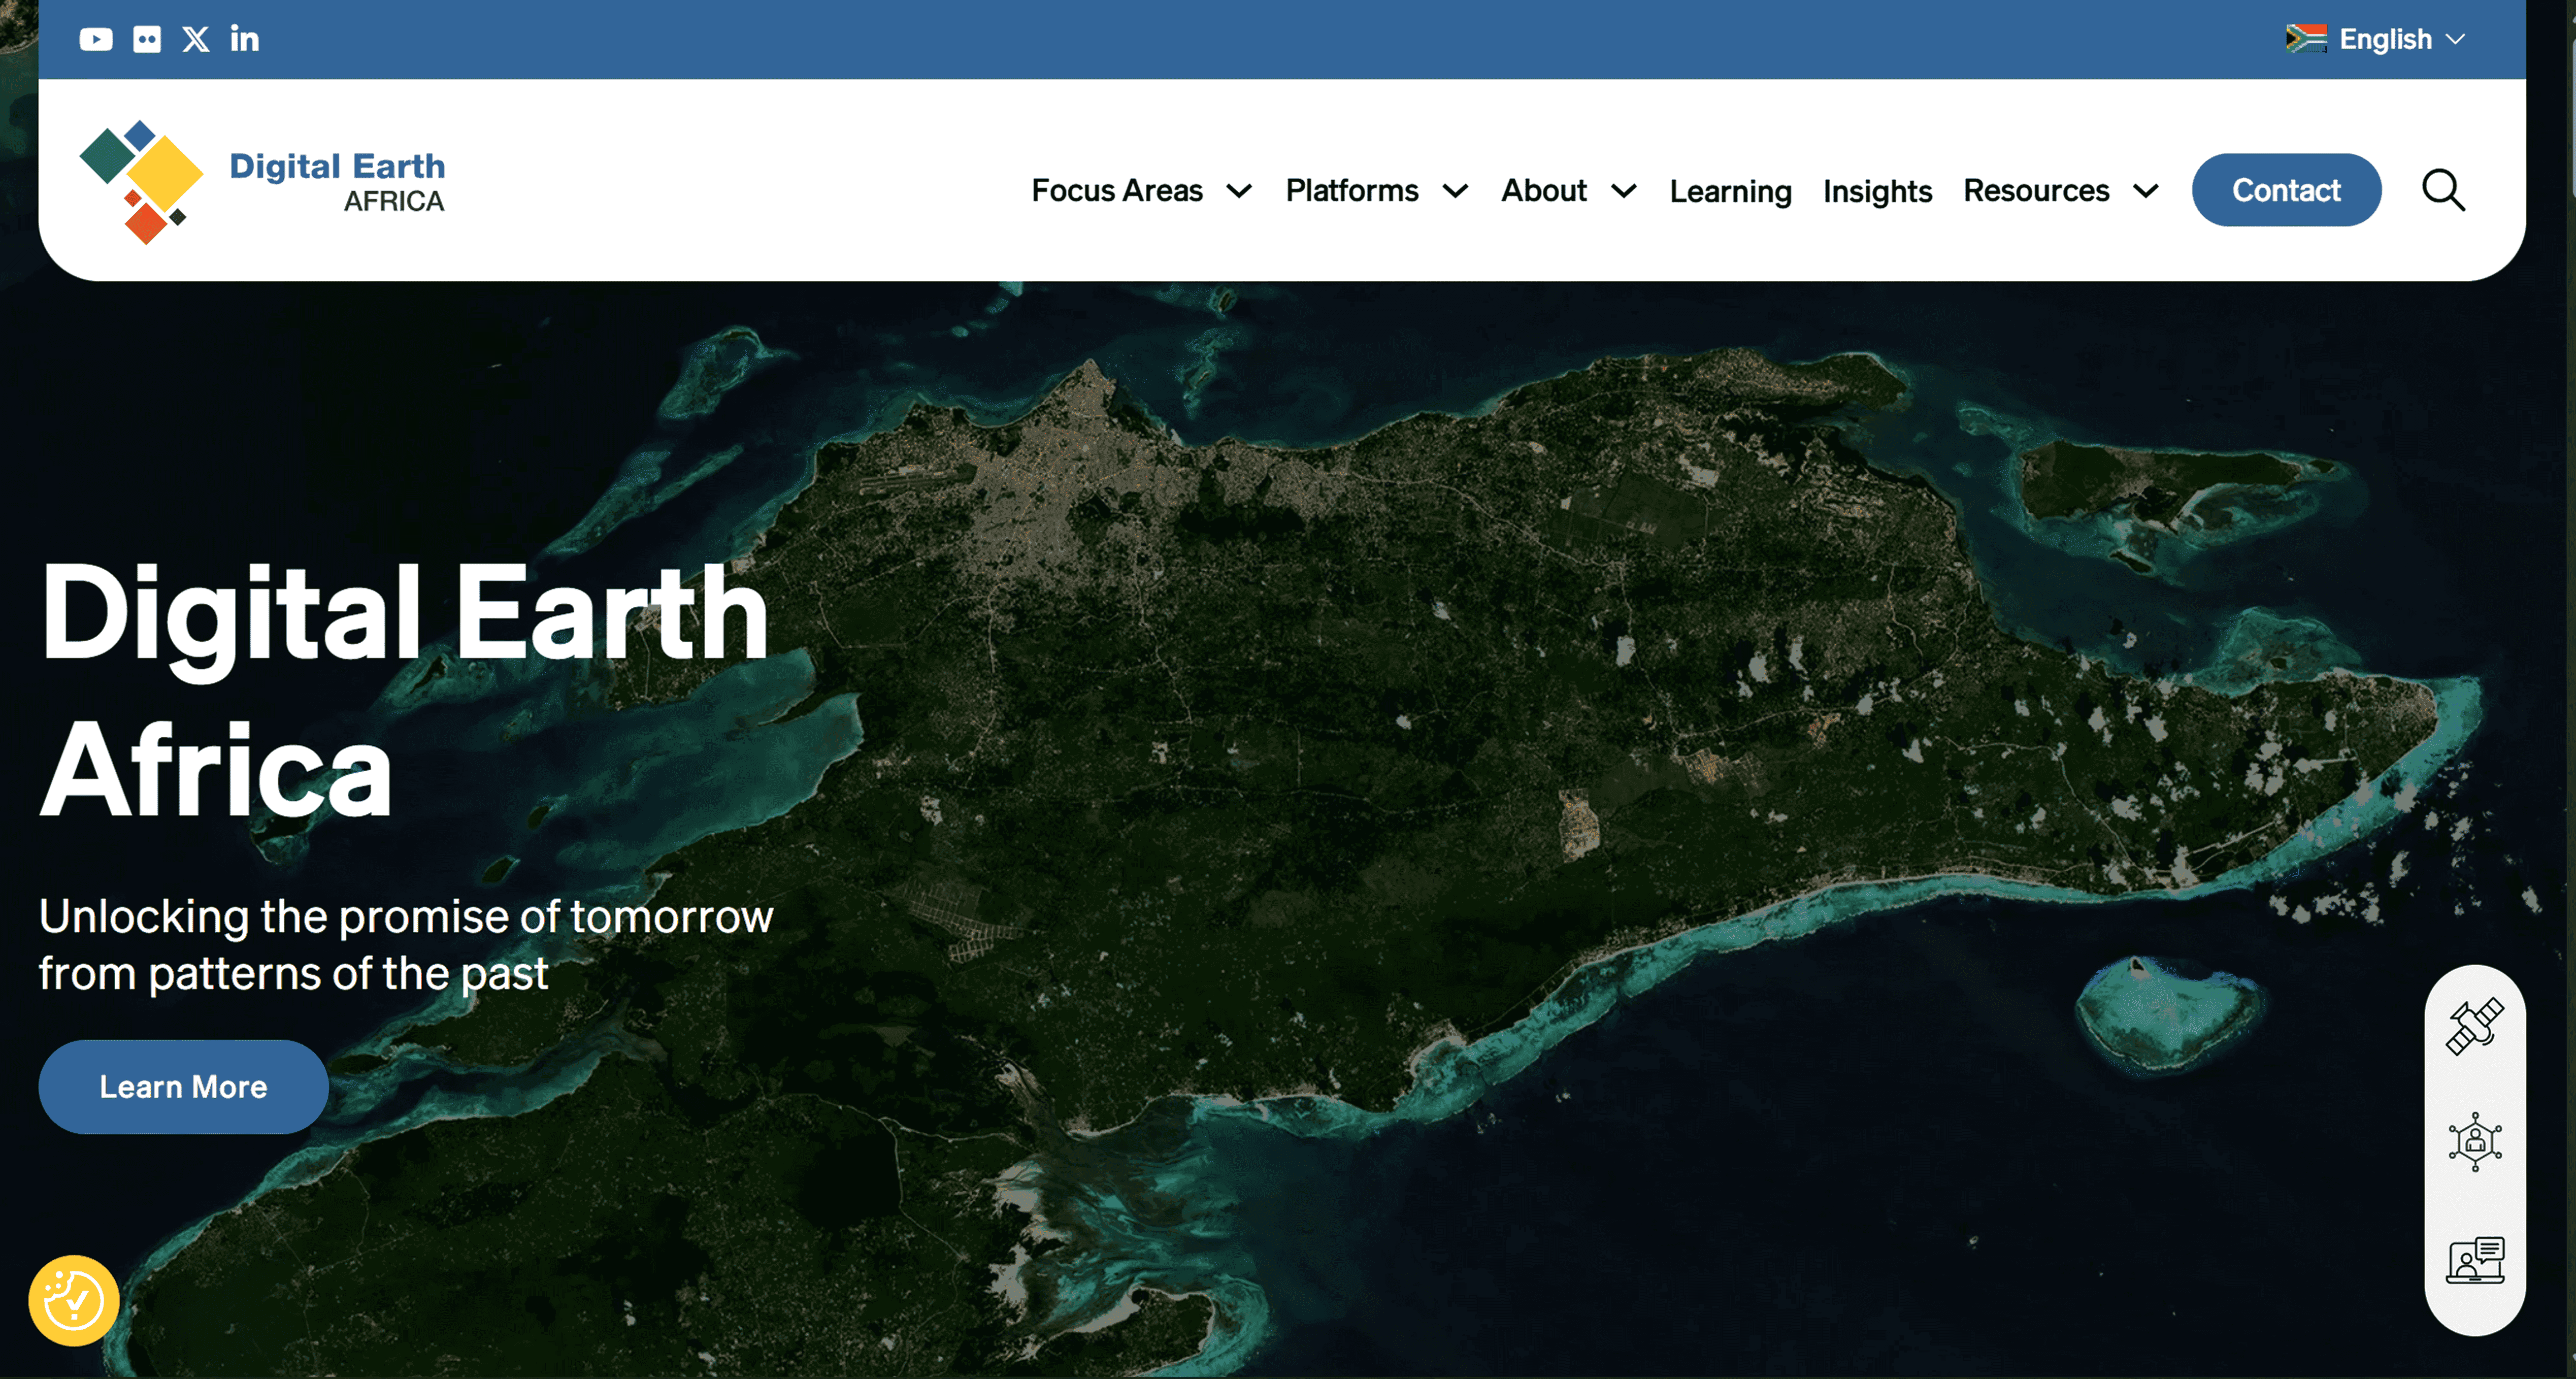
Task: Open the Flickr social icon
Action: click(x=147, y=39)
